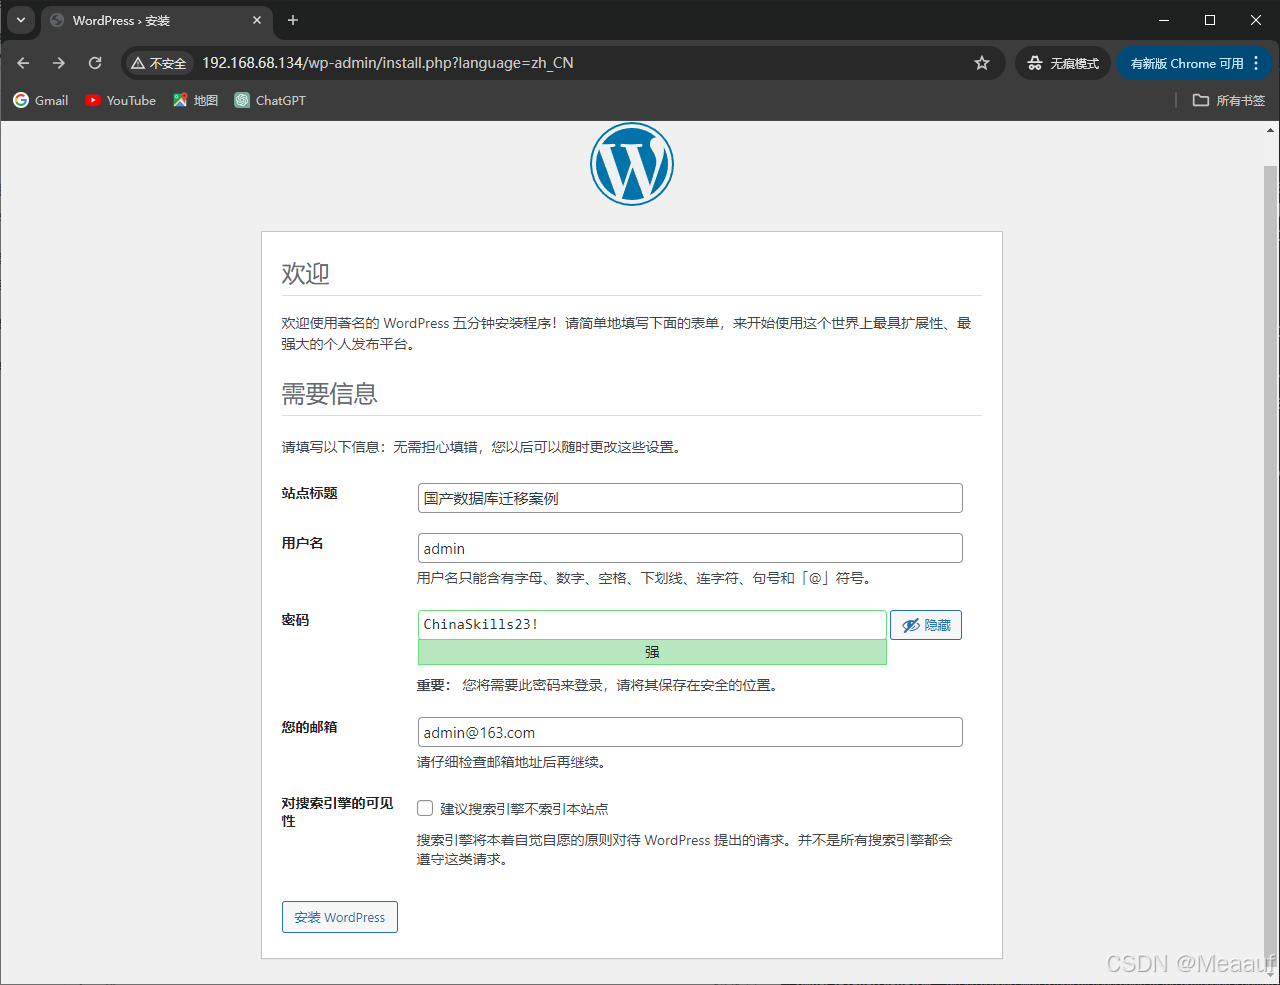Image resolution: width=1280 pixels, height=985 pixels.
Task: Click the 用户名 admin input field
Action: (x=690, y=548)
